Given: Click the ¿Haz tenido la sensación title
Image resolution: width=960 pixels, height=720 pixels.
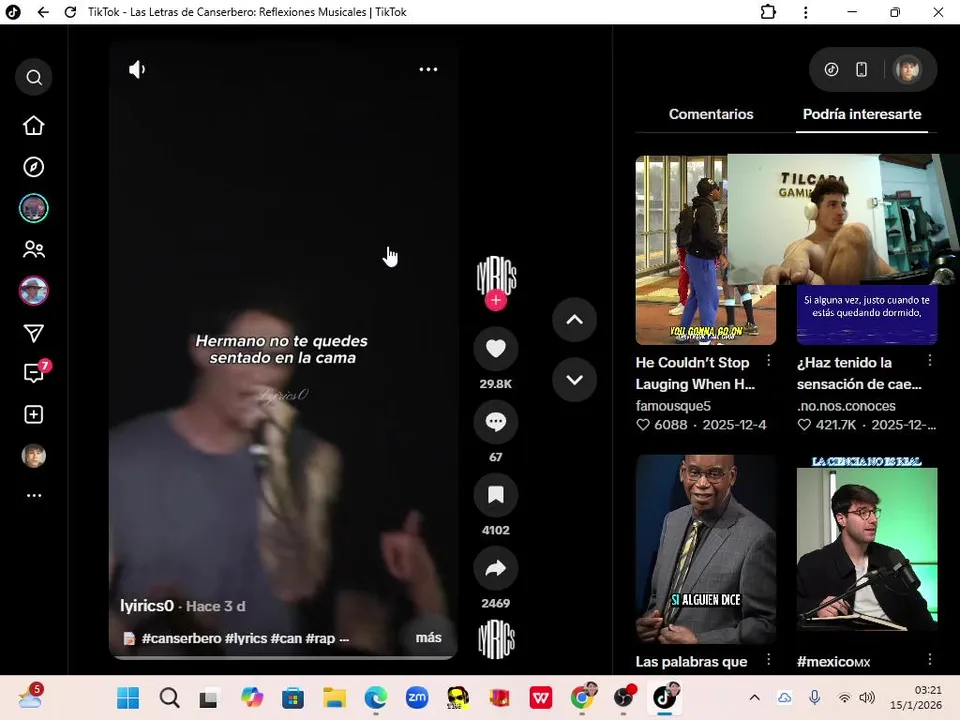Looking at the screenshot, I should (859, 373).
